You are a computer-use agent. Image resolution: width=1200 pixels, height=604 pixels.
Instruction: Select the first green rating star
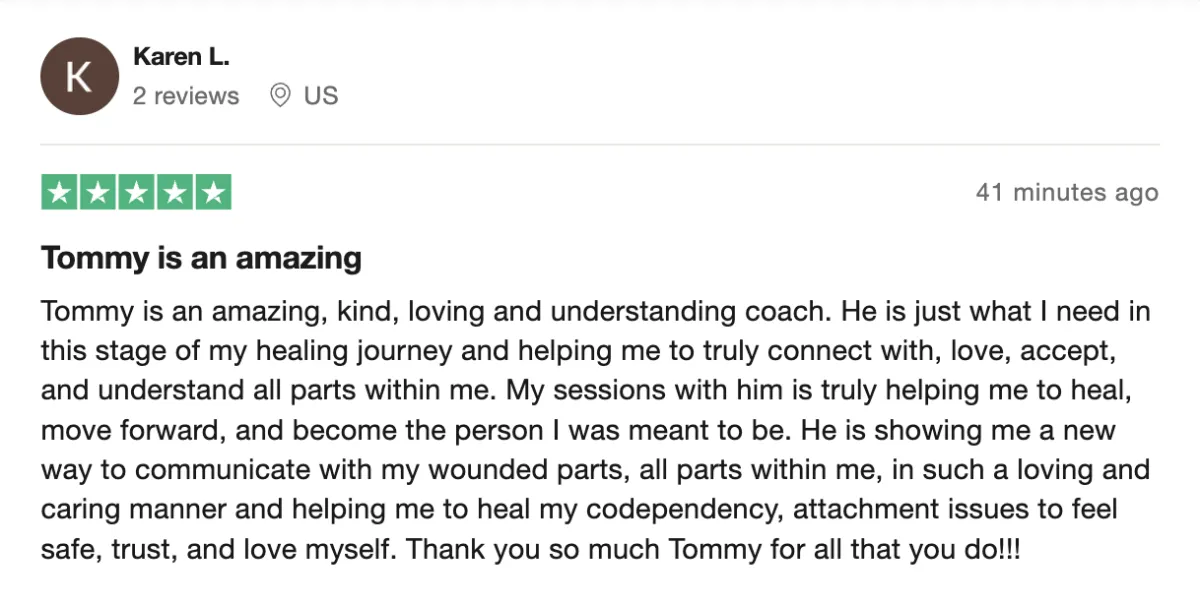(60, 192)
